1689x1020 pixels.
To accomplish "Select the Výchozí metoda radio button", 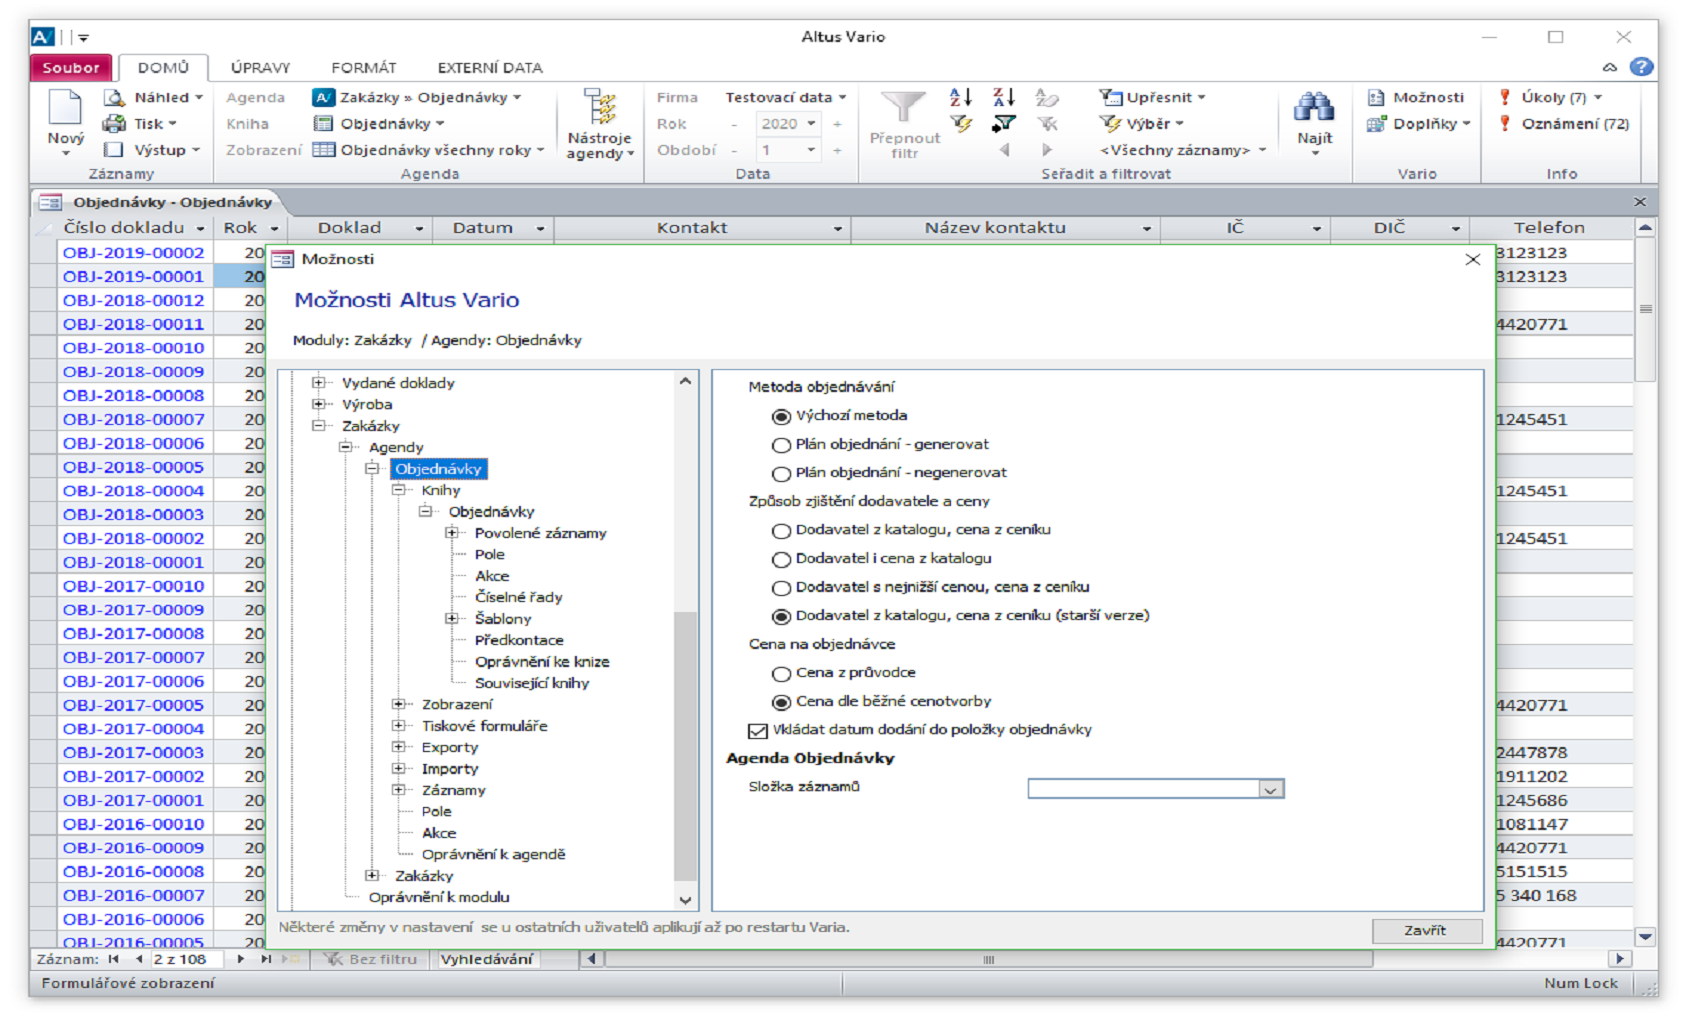I will coord(781,416).
